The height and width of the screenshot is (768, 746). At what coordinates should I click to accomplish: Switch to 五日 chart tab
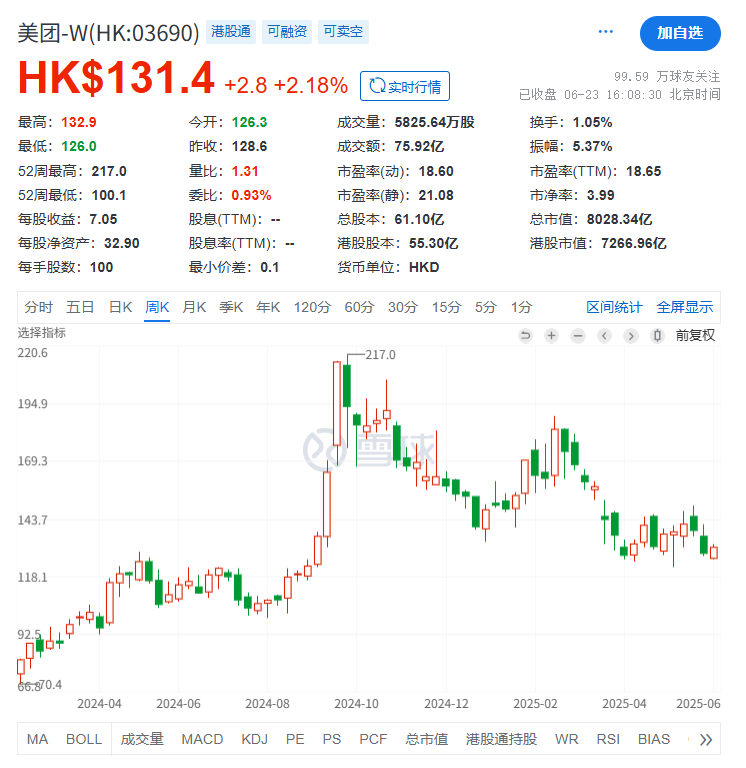(80, 308)
